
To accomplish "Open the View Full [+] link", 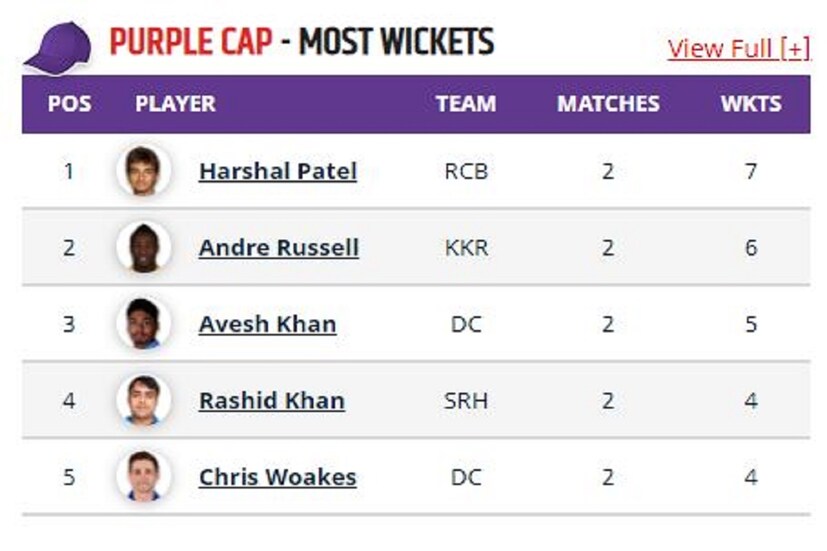I will click(738, 48).
